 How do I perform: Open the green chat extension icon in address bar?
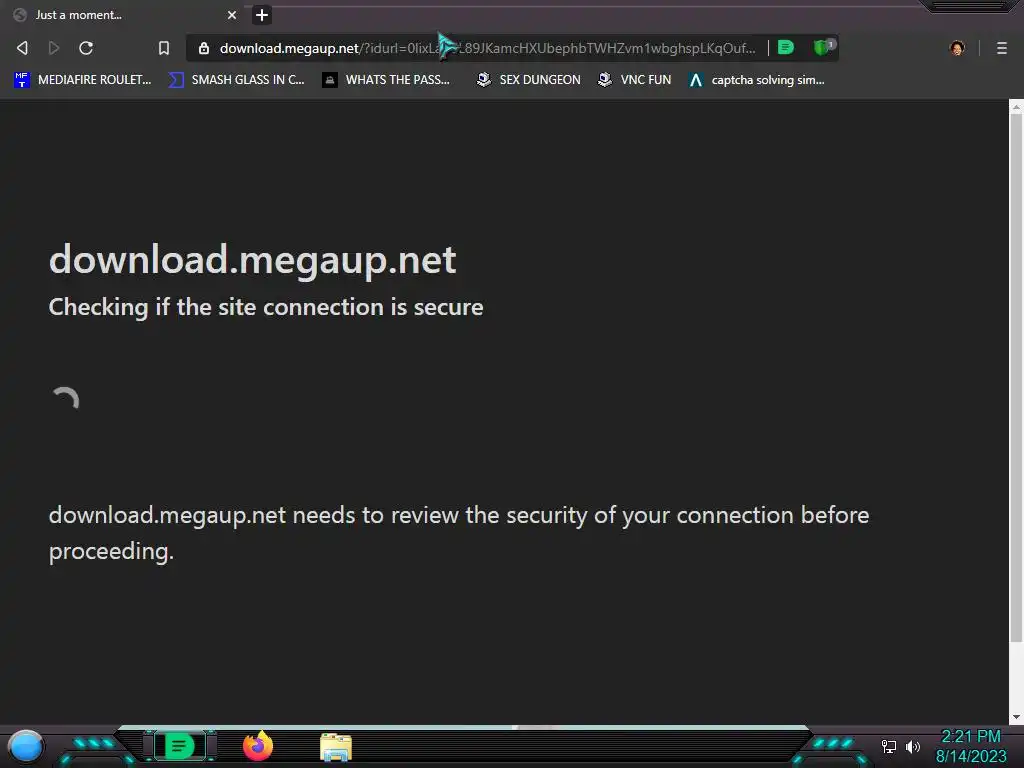click(786, 47)
